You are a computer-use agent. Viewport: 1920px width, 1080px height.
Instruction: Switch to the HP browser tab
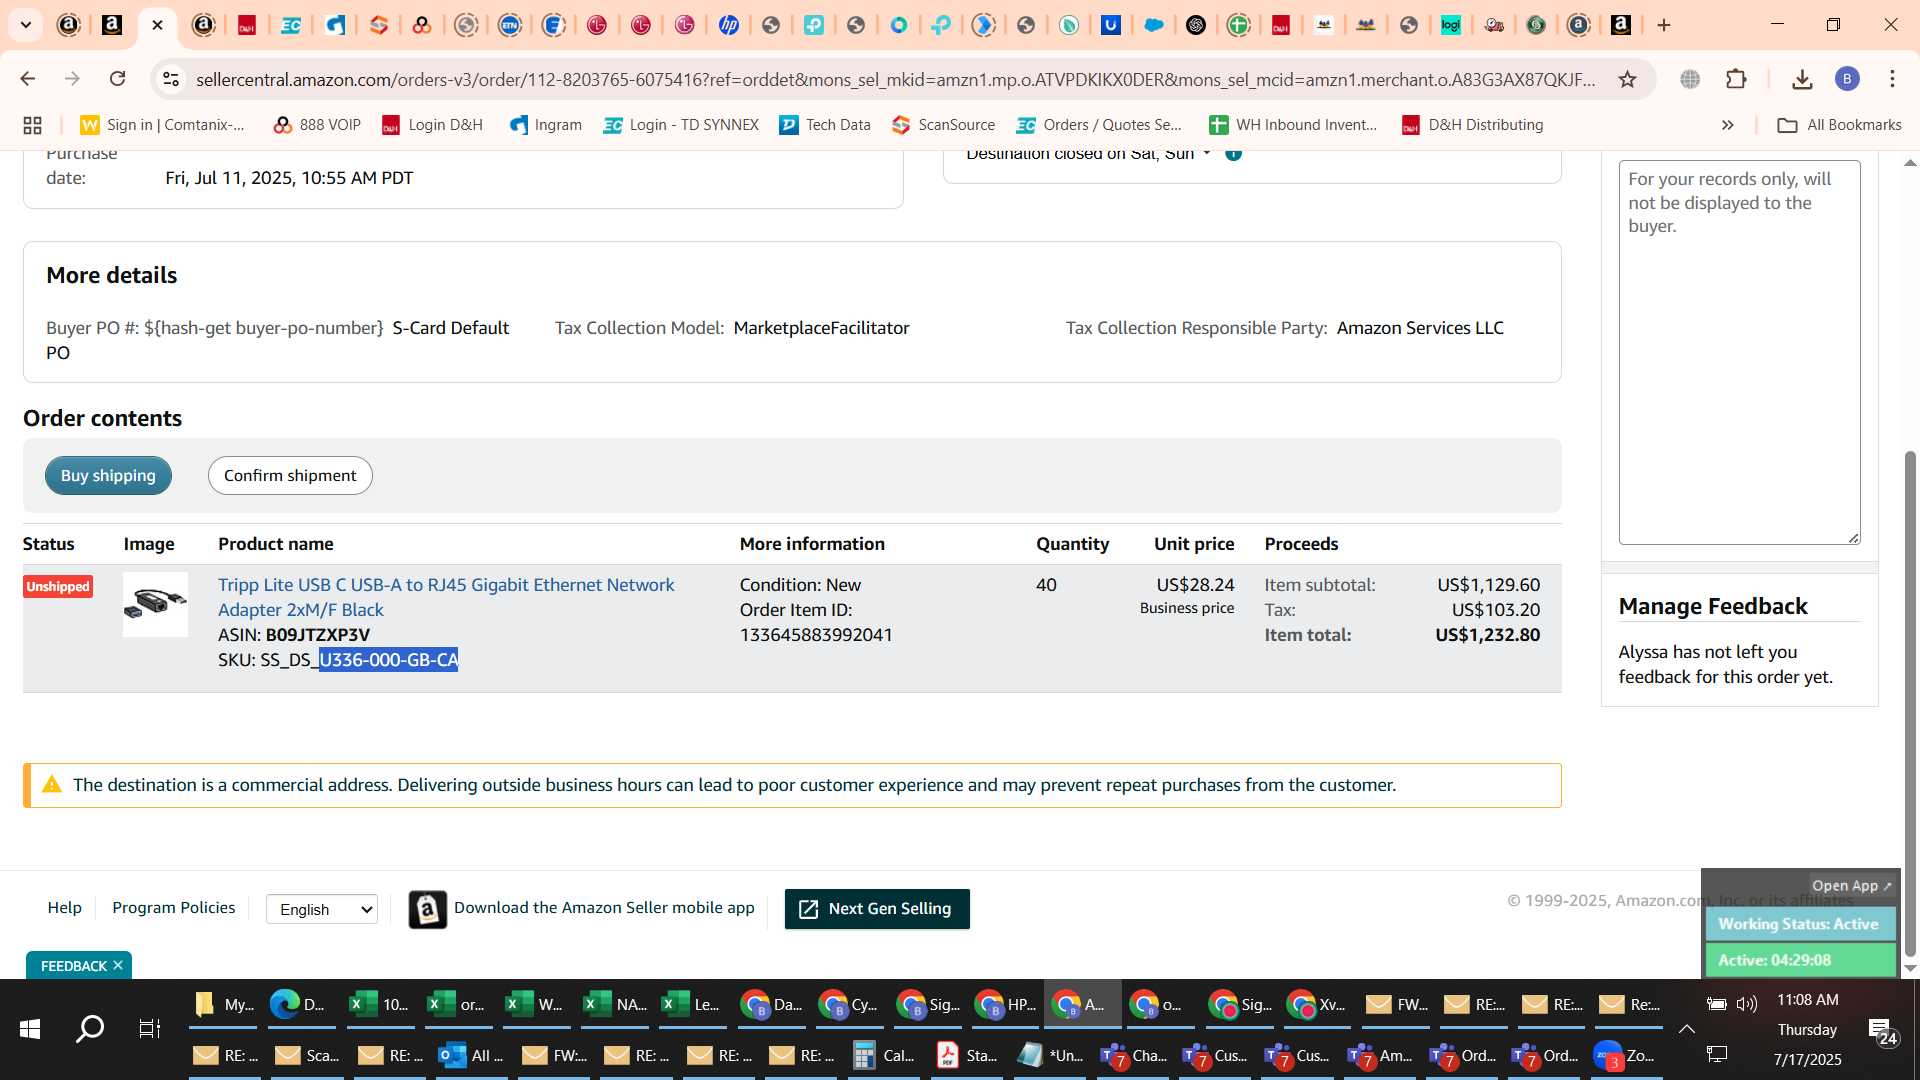(x=728, y=25)
